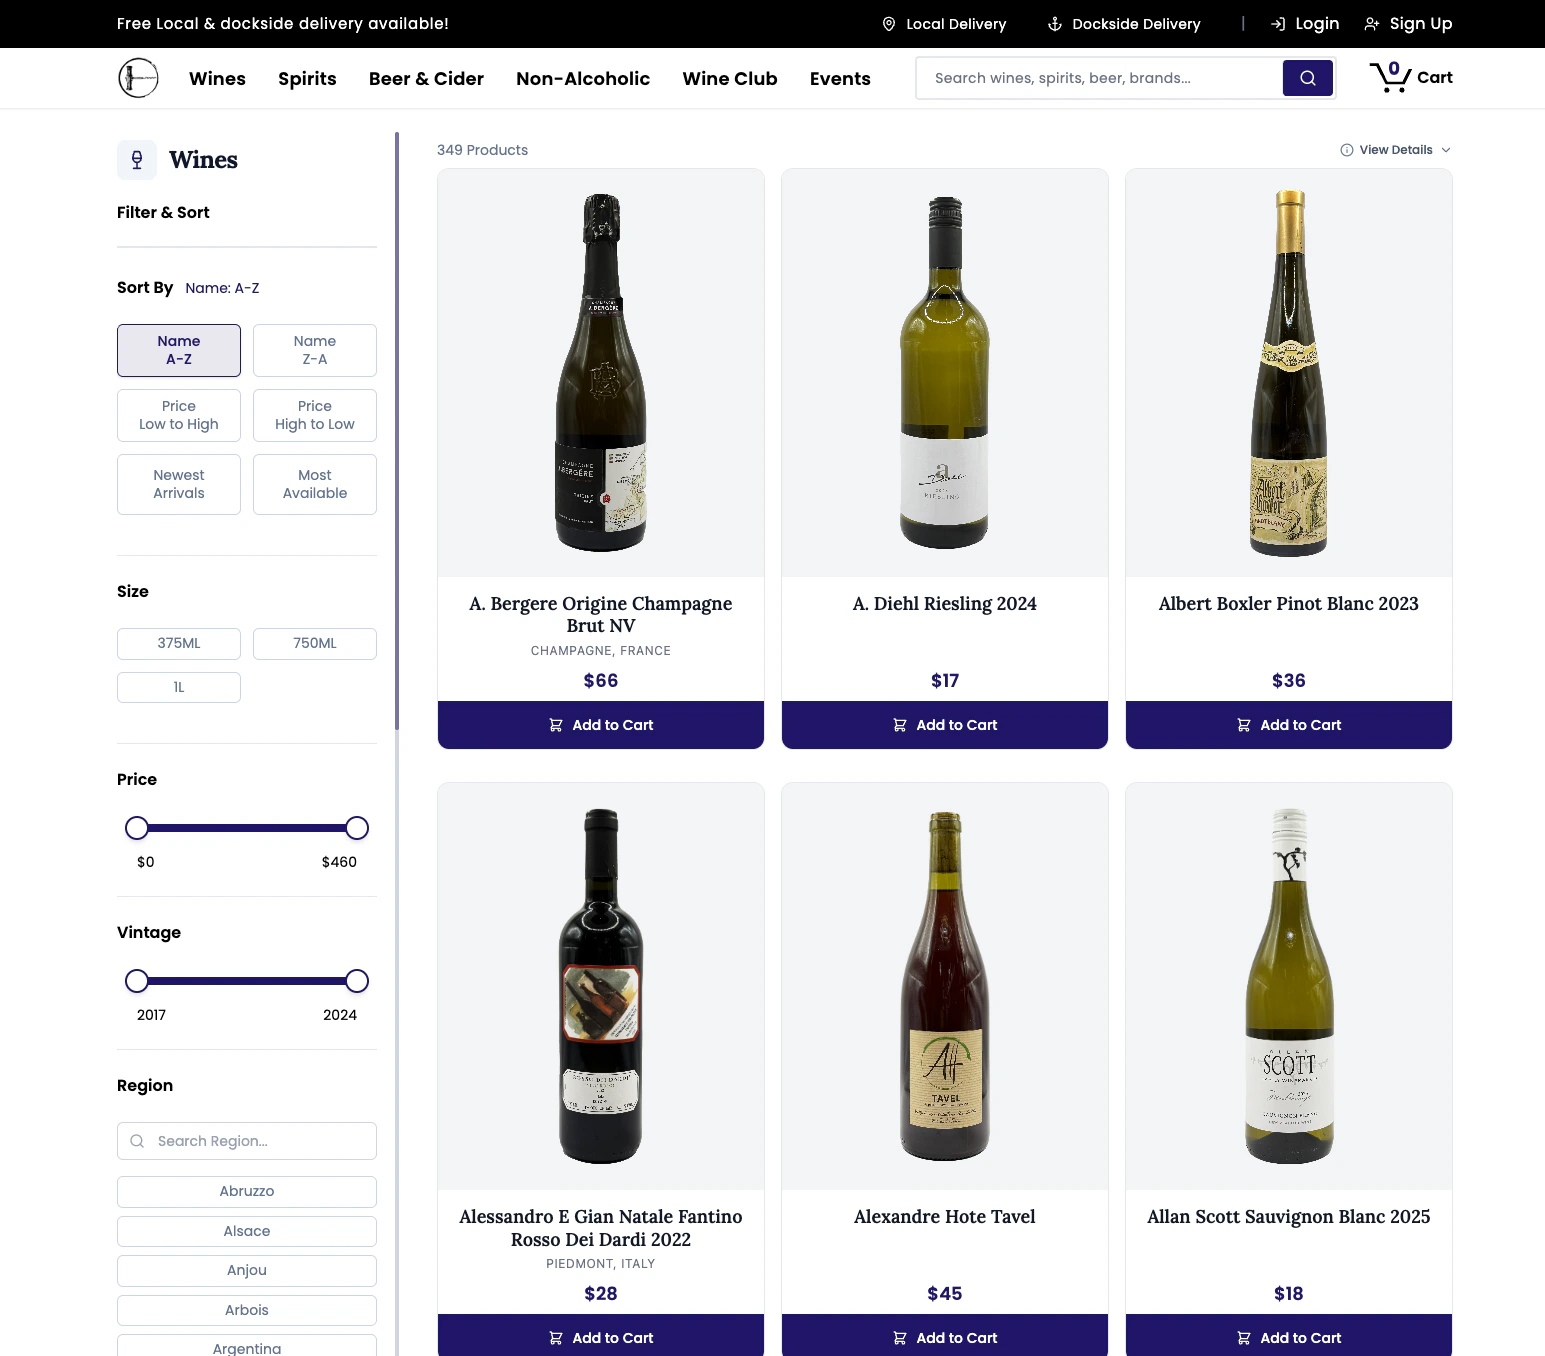Click cart icon on A. Diehl Riesling button

click(900, 725)
